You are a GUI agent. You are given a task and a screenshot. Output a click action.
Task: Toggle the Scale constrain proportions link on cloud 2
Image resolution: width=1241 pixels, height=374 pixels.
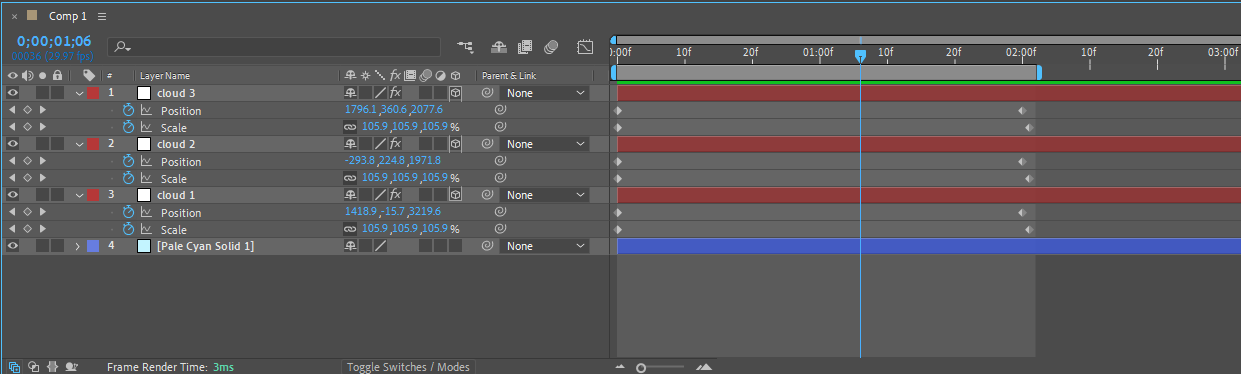[x=350, y=178]
